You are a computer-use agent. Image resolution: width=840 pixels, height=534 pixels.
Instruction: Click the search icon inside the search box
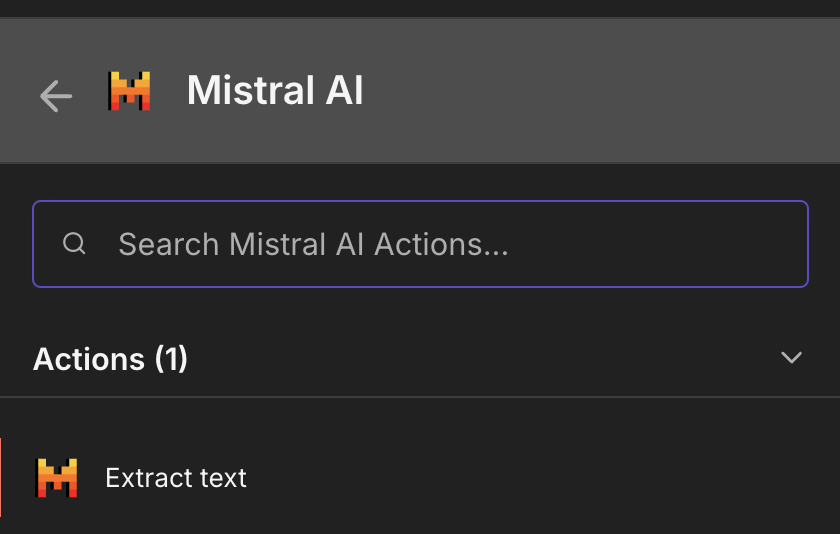click(x=74, y=244)
